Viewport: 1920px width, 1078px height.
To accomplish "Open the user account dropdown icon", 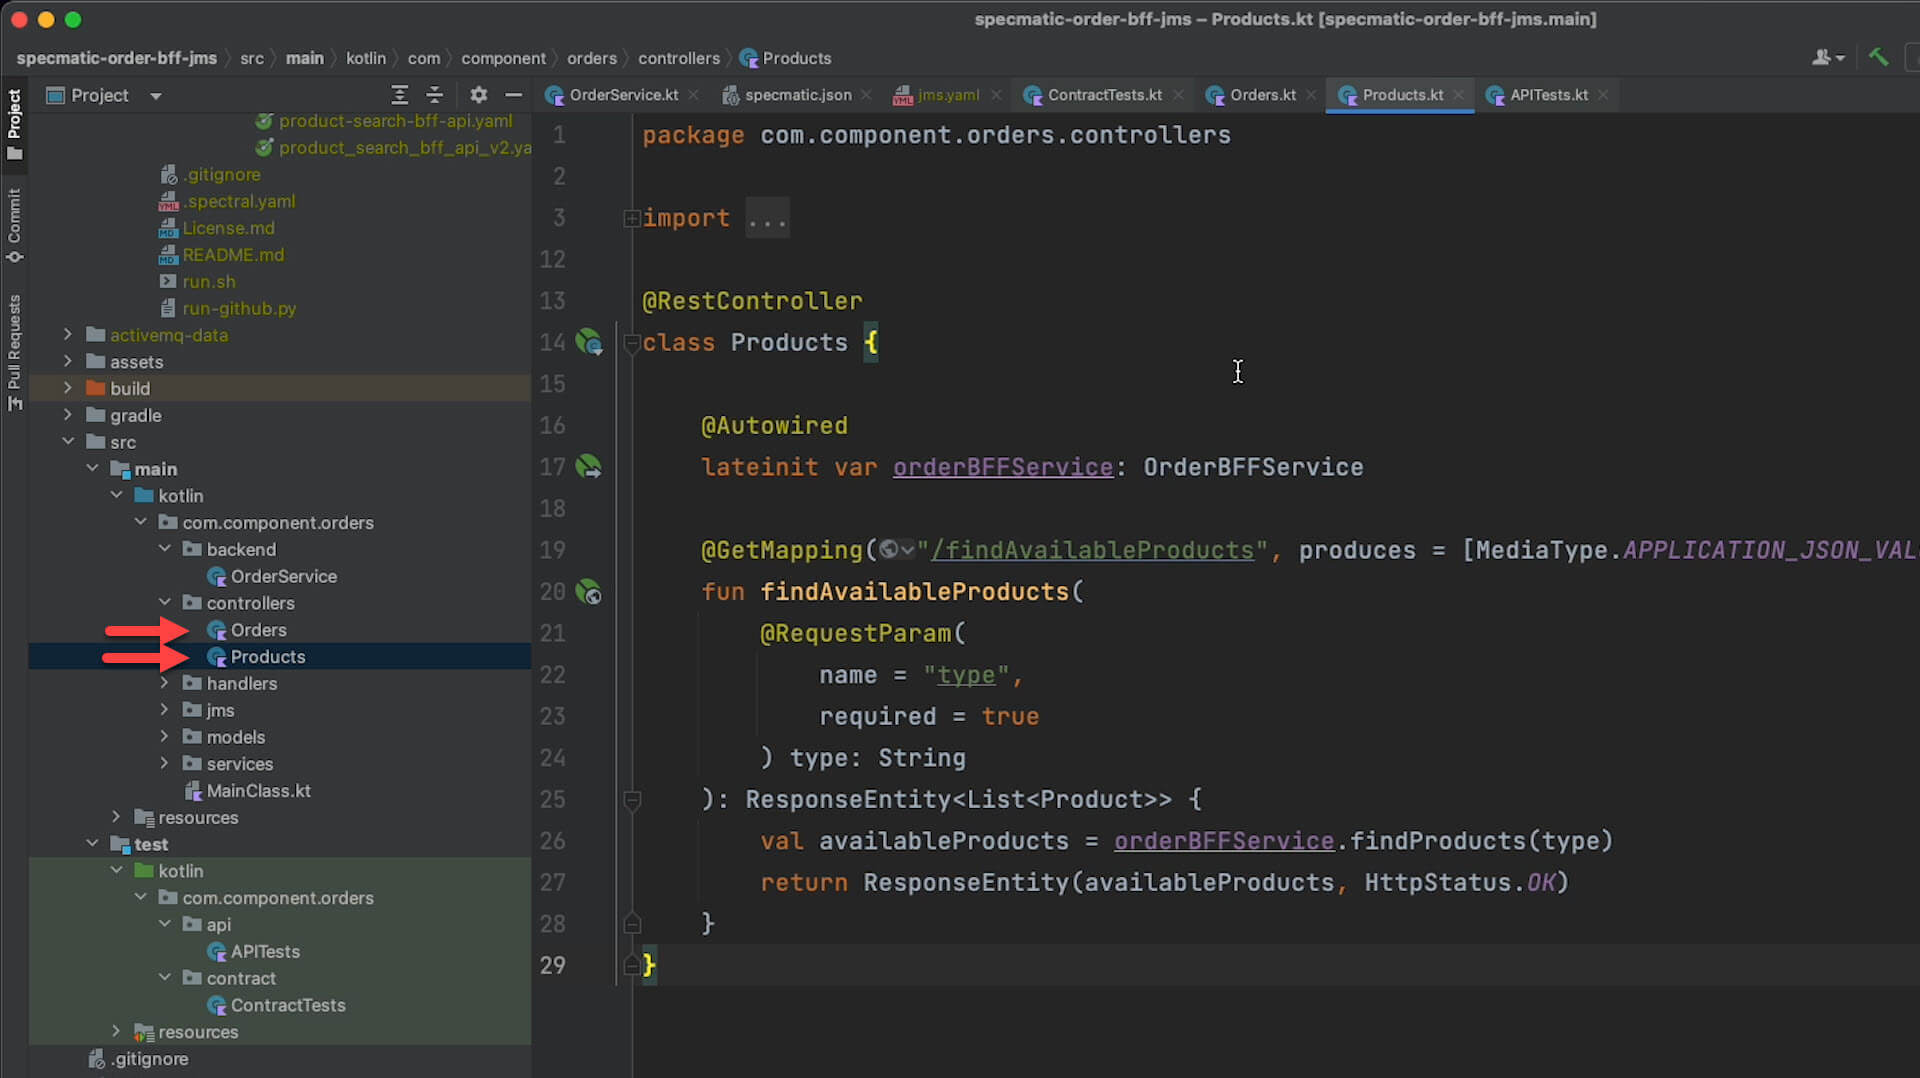I will 1827,58.
